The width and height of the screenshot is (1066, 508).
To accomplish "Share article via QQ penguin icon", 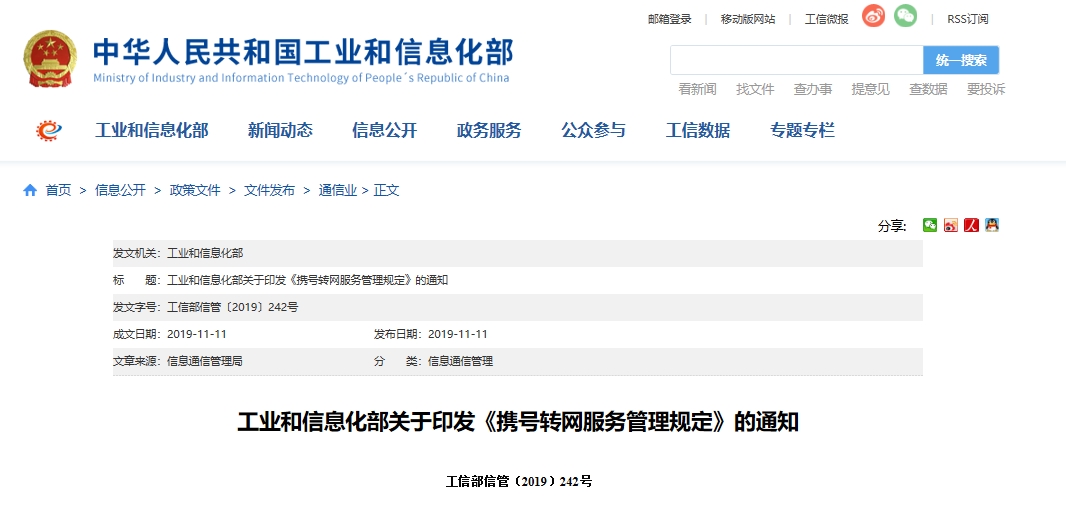I will (991, 225).
